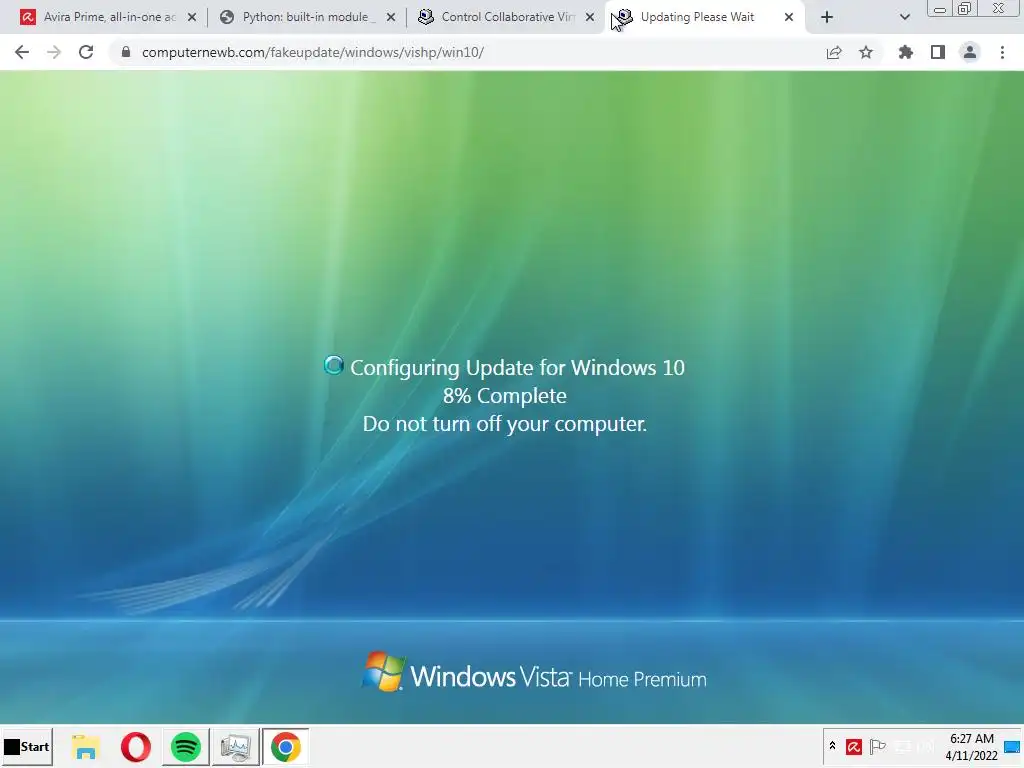Toggle the Chrome side panel
The width and height of the screenshot is (1024, 768).
pyautogui.click(x=938, y=52)
